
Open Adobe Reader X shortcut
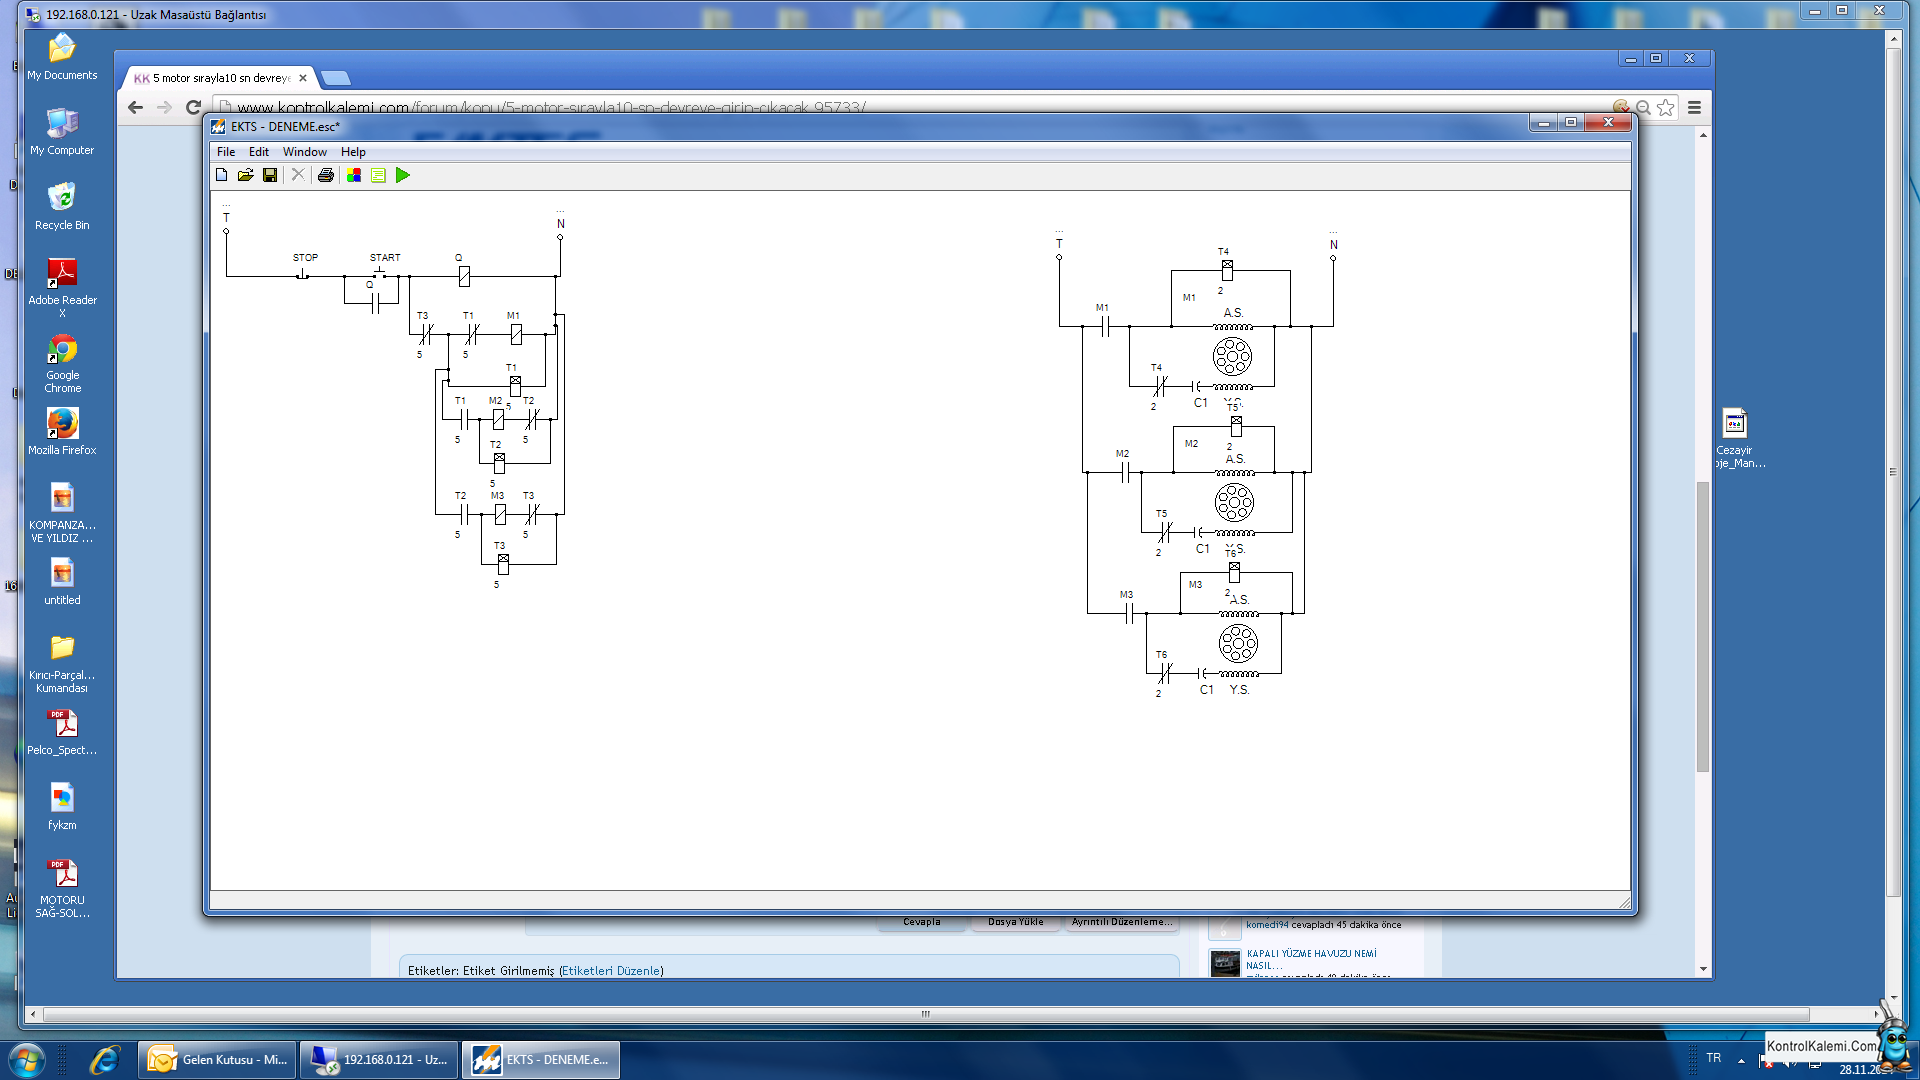[x=62, y=288]
